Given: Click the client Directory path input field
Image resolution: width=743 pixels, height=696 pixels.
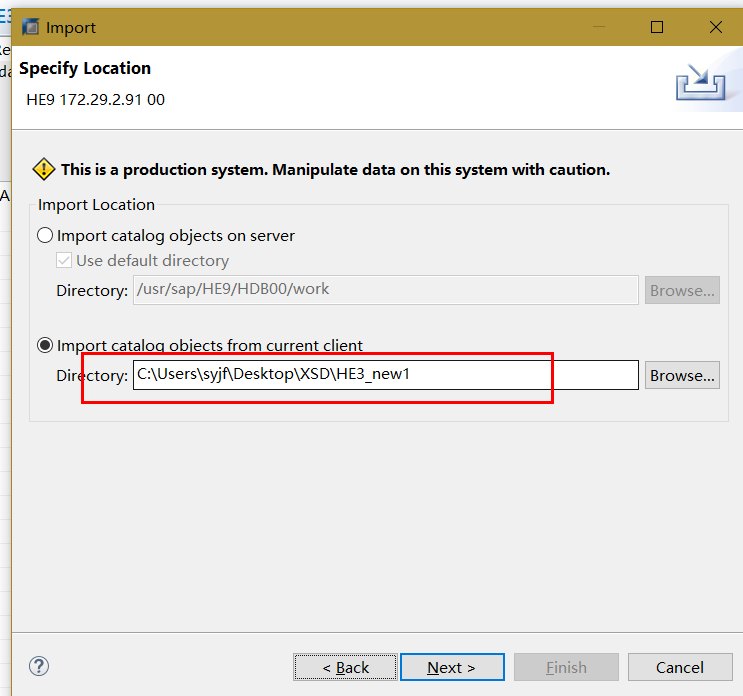Looking at the screenshot, I should (386, 375).
